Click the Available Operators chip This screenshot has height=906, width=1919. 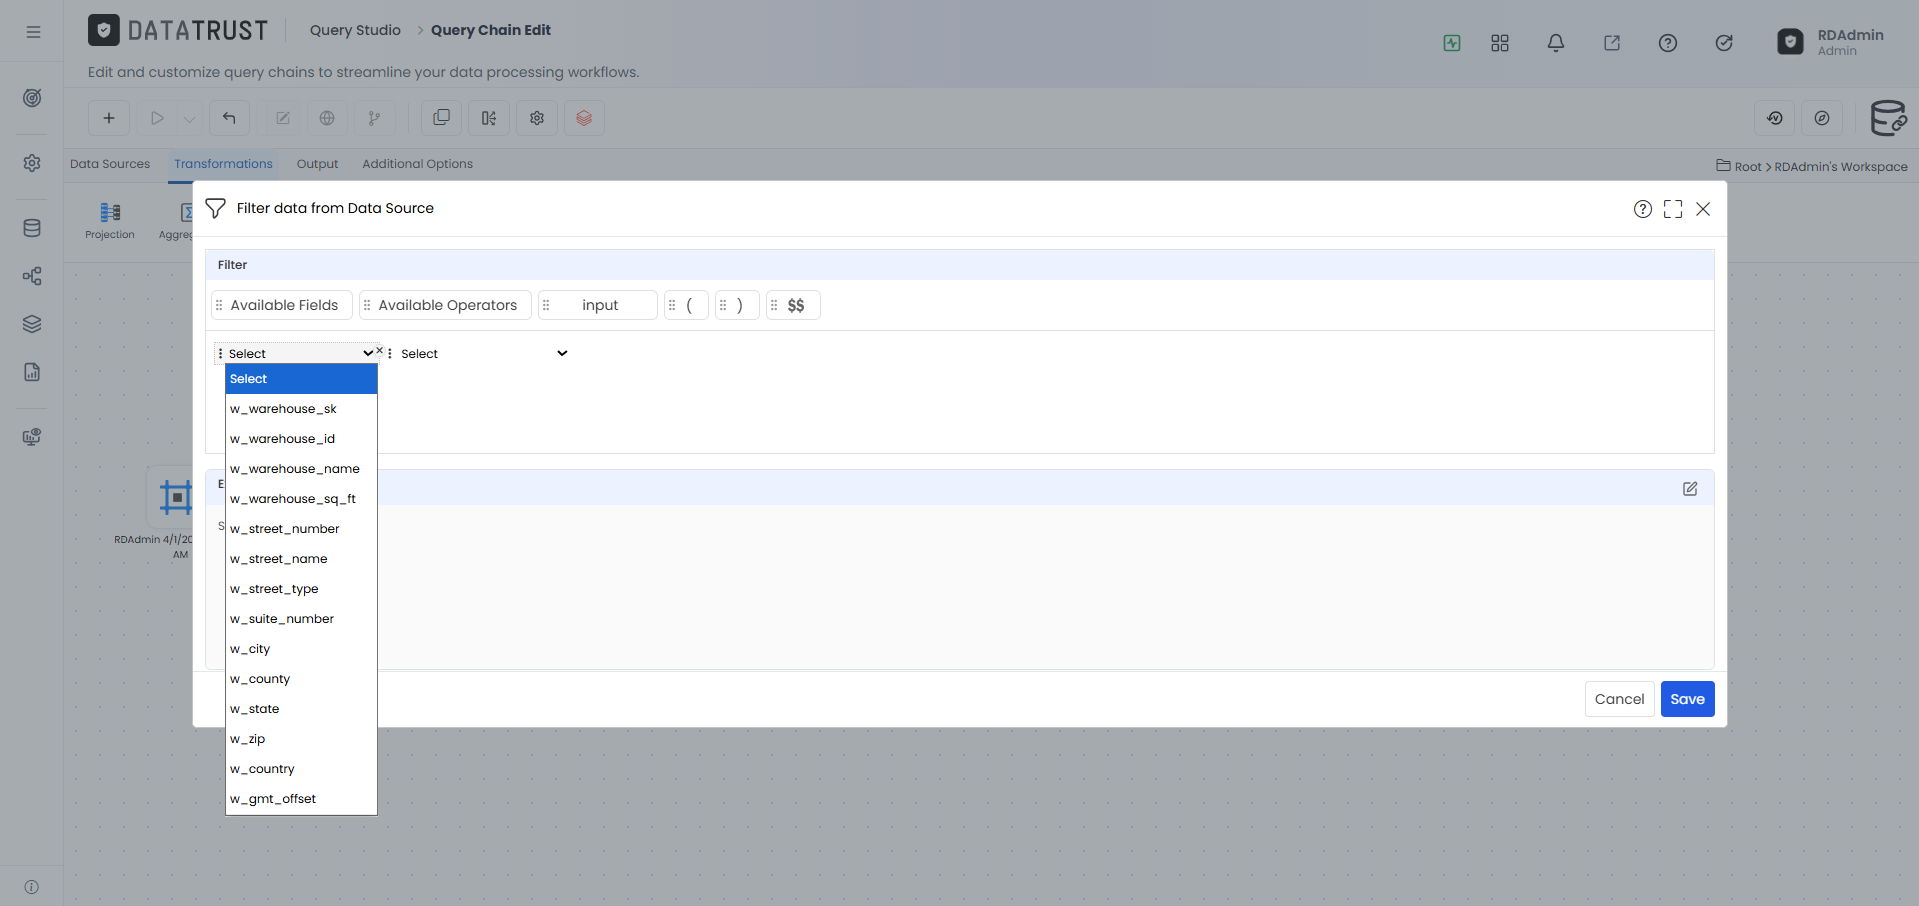coord(445,305)
